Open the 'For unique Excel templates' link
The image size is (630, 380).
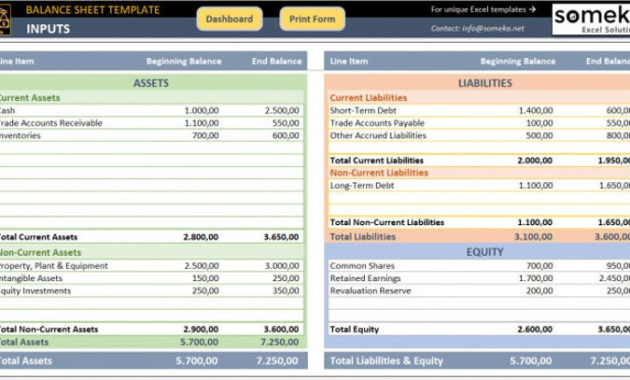click(483, 9)
